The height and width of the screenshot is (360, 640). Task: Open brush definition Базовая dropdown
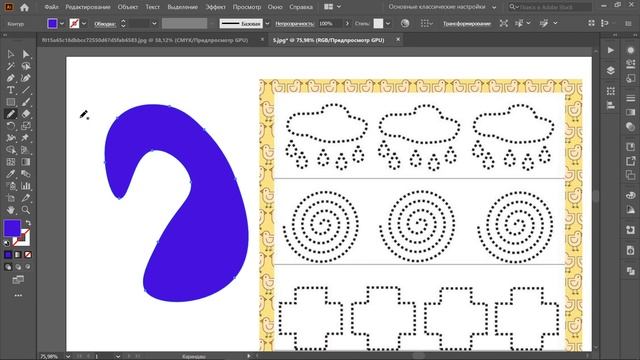pos(267,24)
